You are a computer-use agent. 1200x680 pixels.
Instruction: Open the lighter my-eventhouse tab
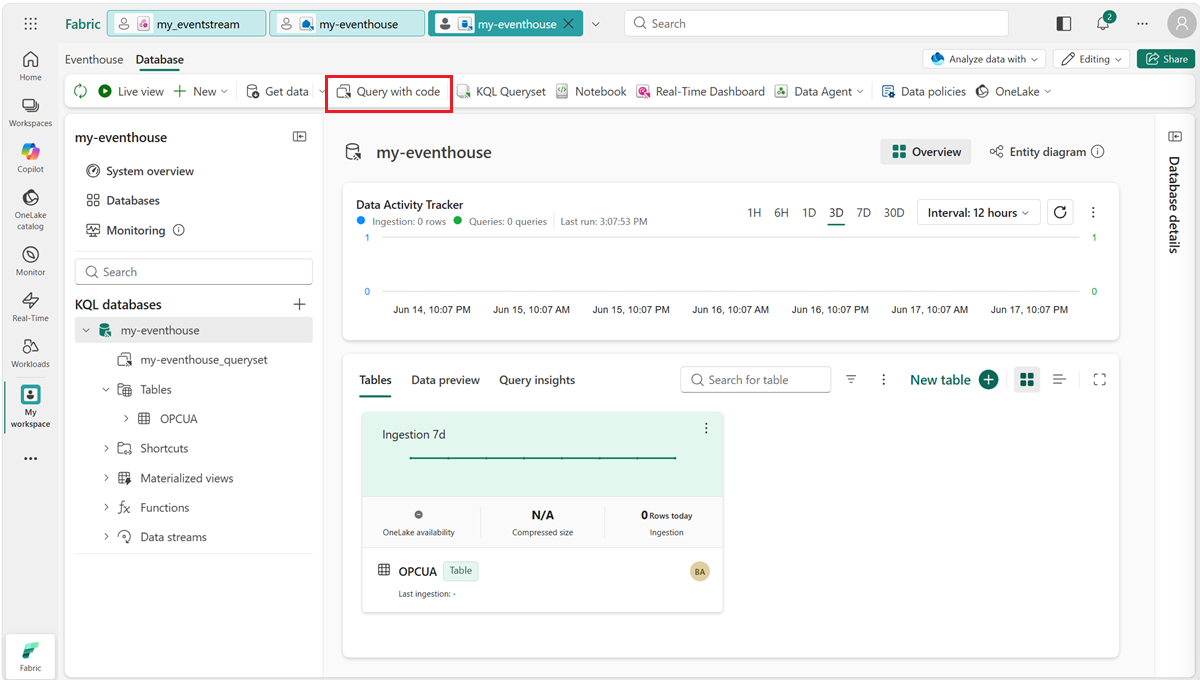tap(347, 24)
